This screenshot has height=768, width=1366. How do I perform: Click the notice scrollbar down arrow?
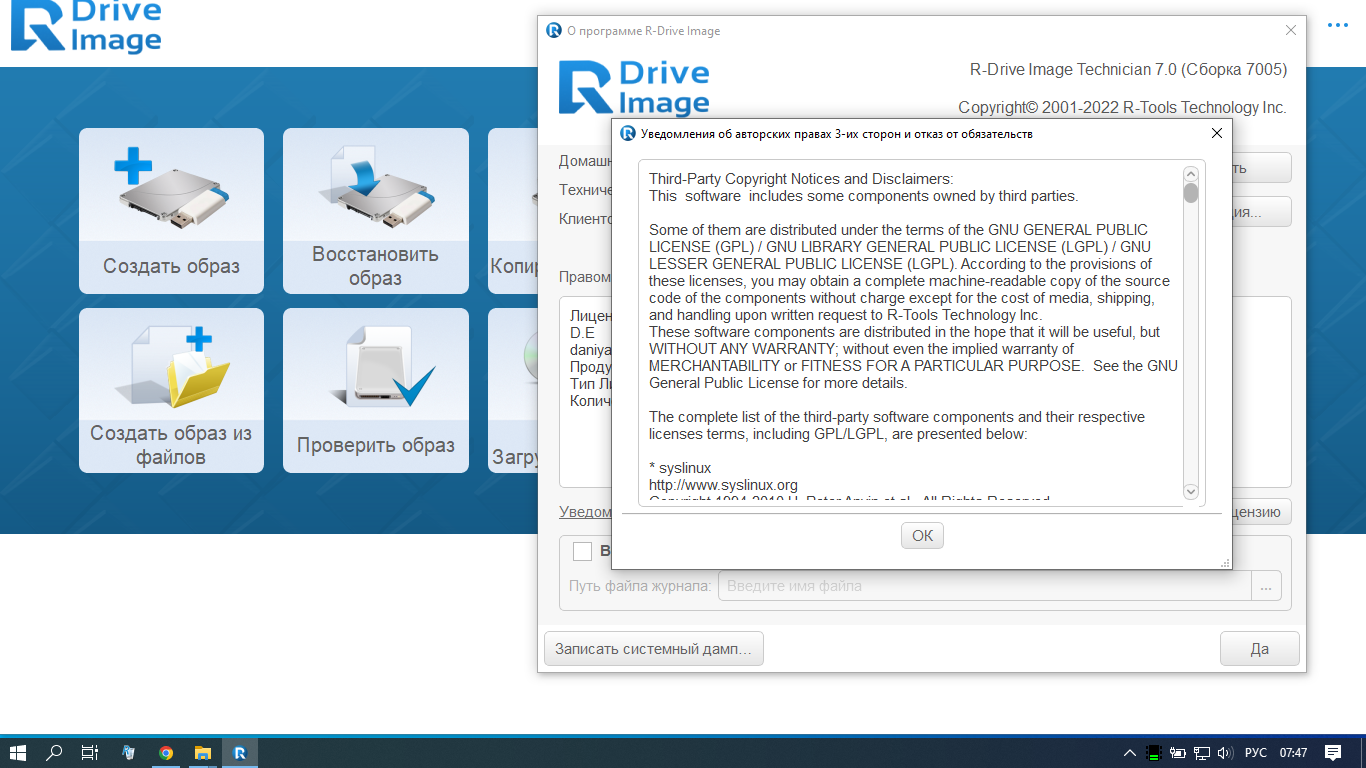(x=1191, y=491)
